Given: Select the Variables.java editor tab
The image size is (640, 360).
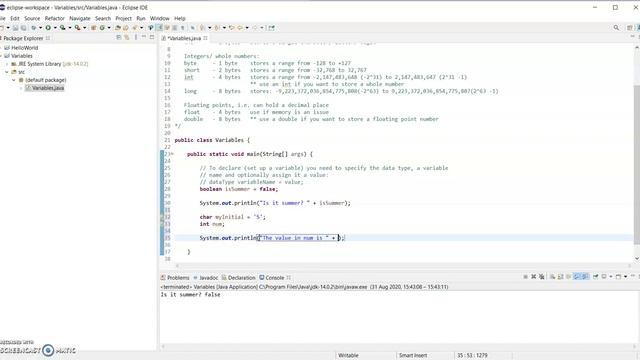Looking at the screenshot, I should 184,38.
